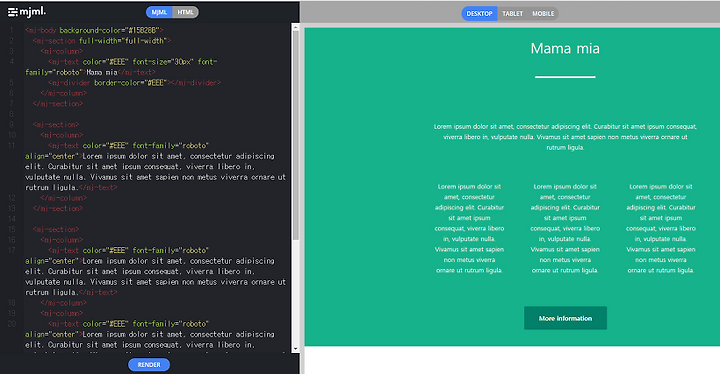720x374 pixels.
Task: Click the mjml logo
Action: click(27, 12)
